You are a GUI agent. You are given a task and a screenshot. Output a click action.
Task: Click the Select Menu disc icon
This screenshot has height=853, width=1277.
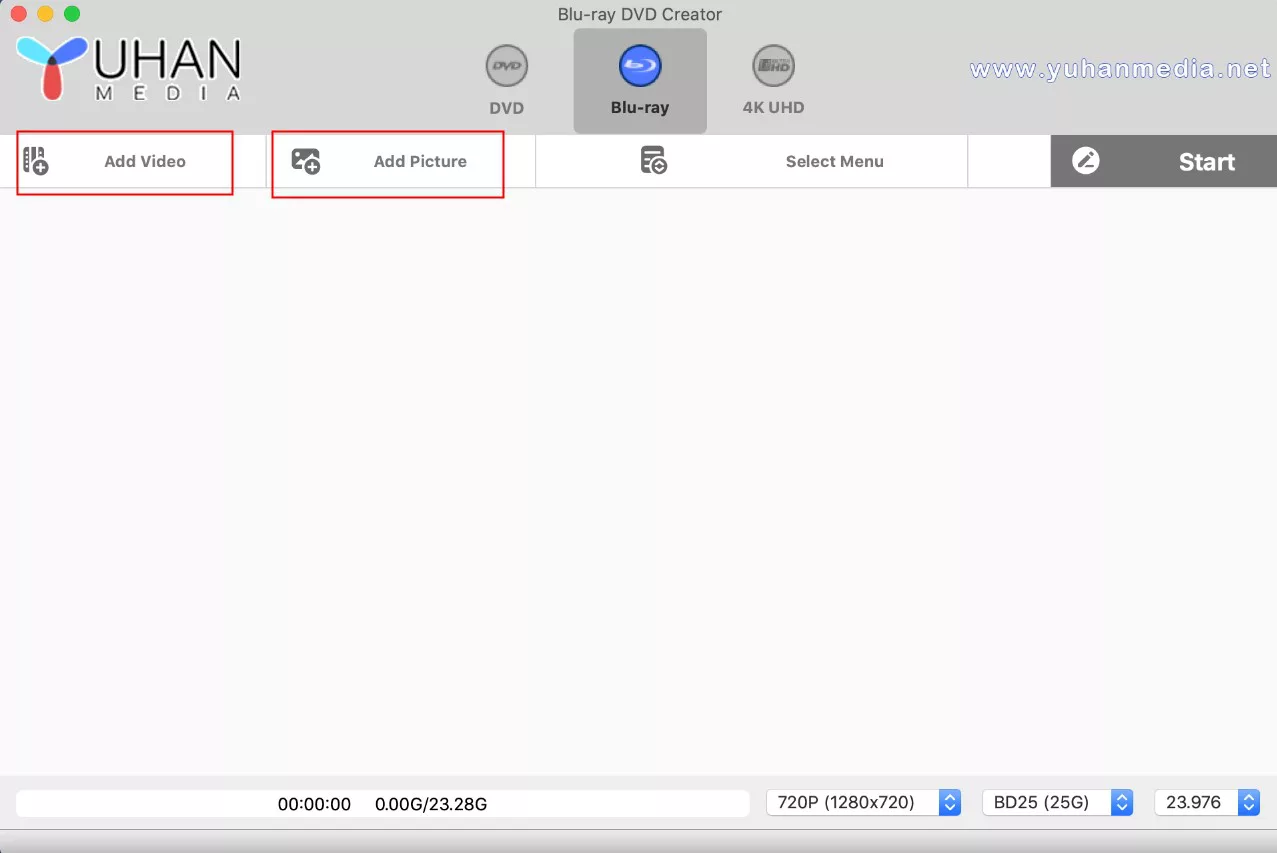[x=653, y=160]
